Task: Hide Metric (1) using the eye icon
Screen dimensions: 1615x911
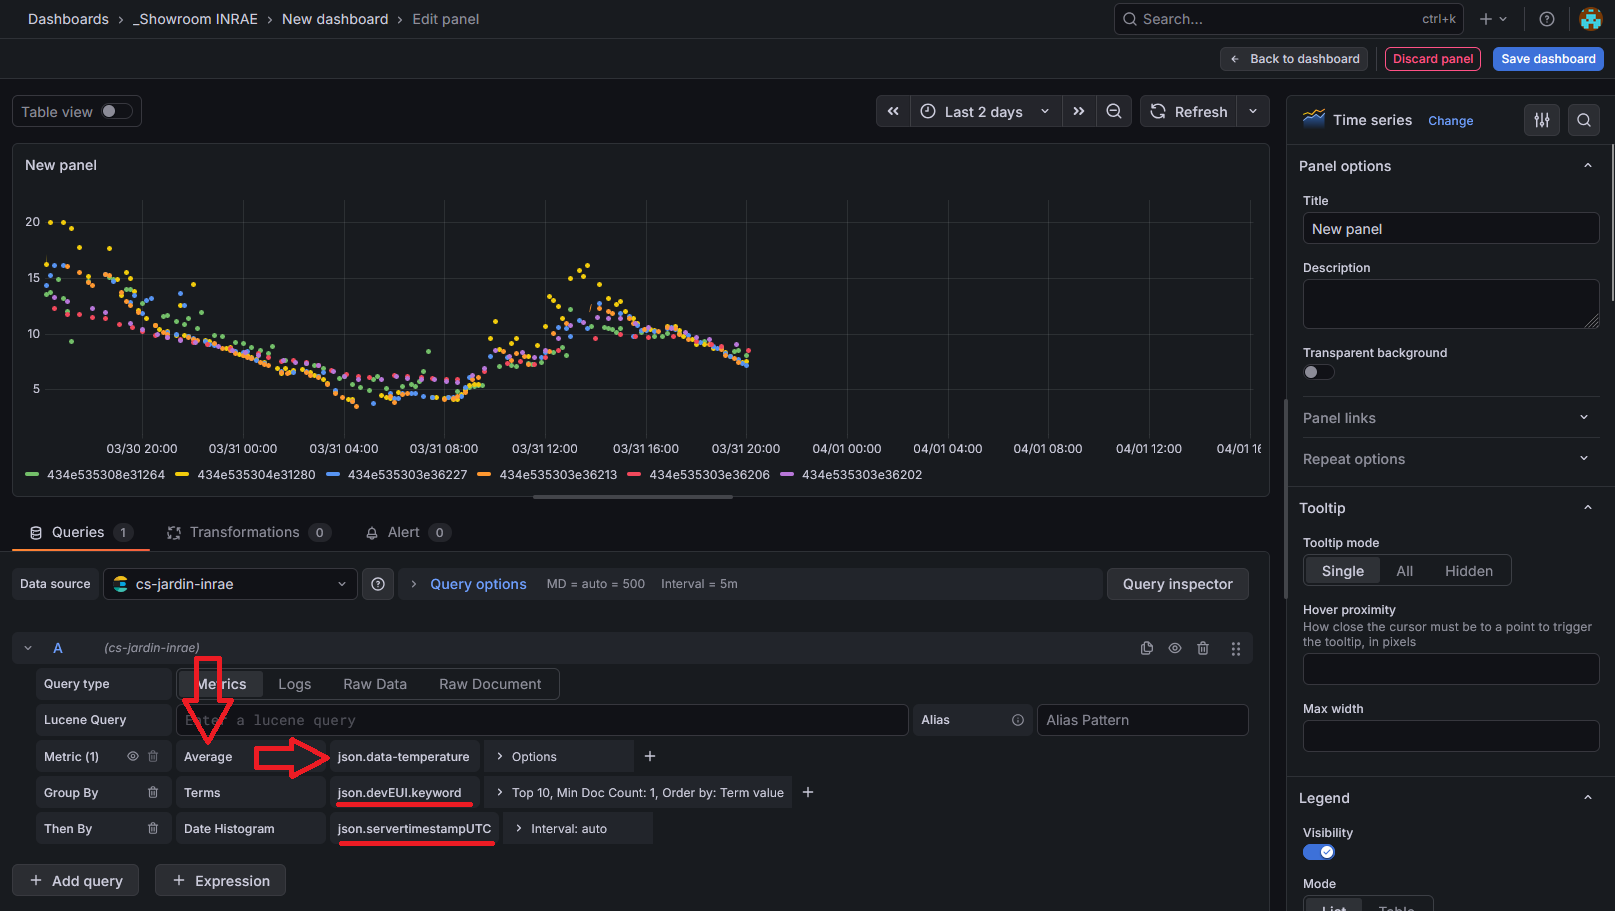Action: click(132, 756)
